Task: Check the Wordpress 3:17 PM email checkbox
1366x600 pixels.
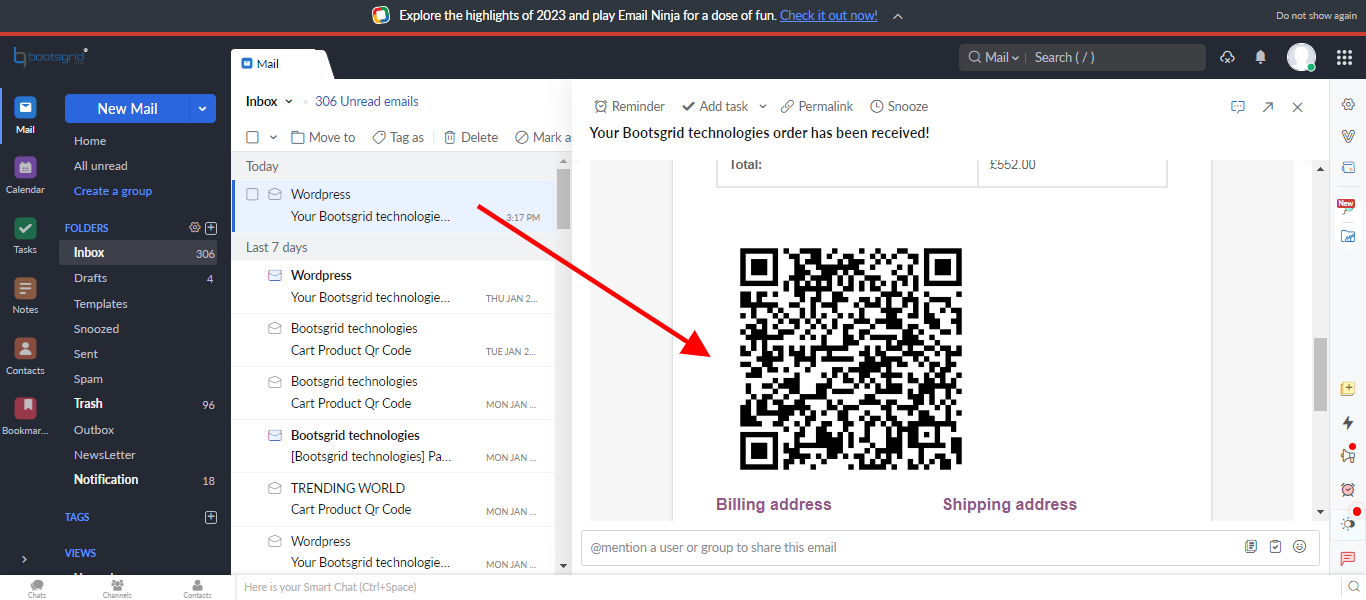Action: tap(253, 194)
